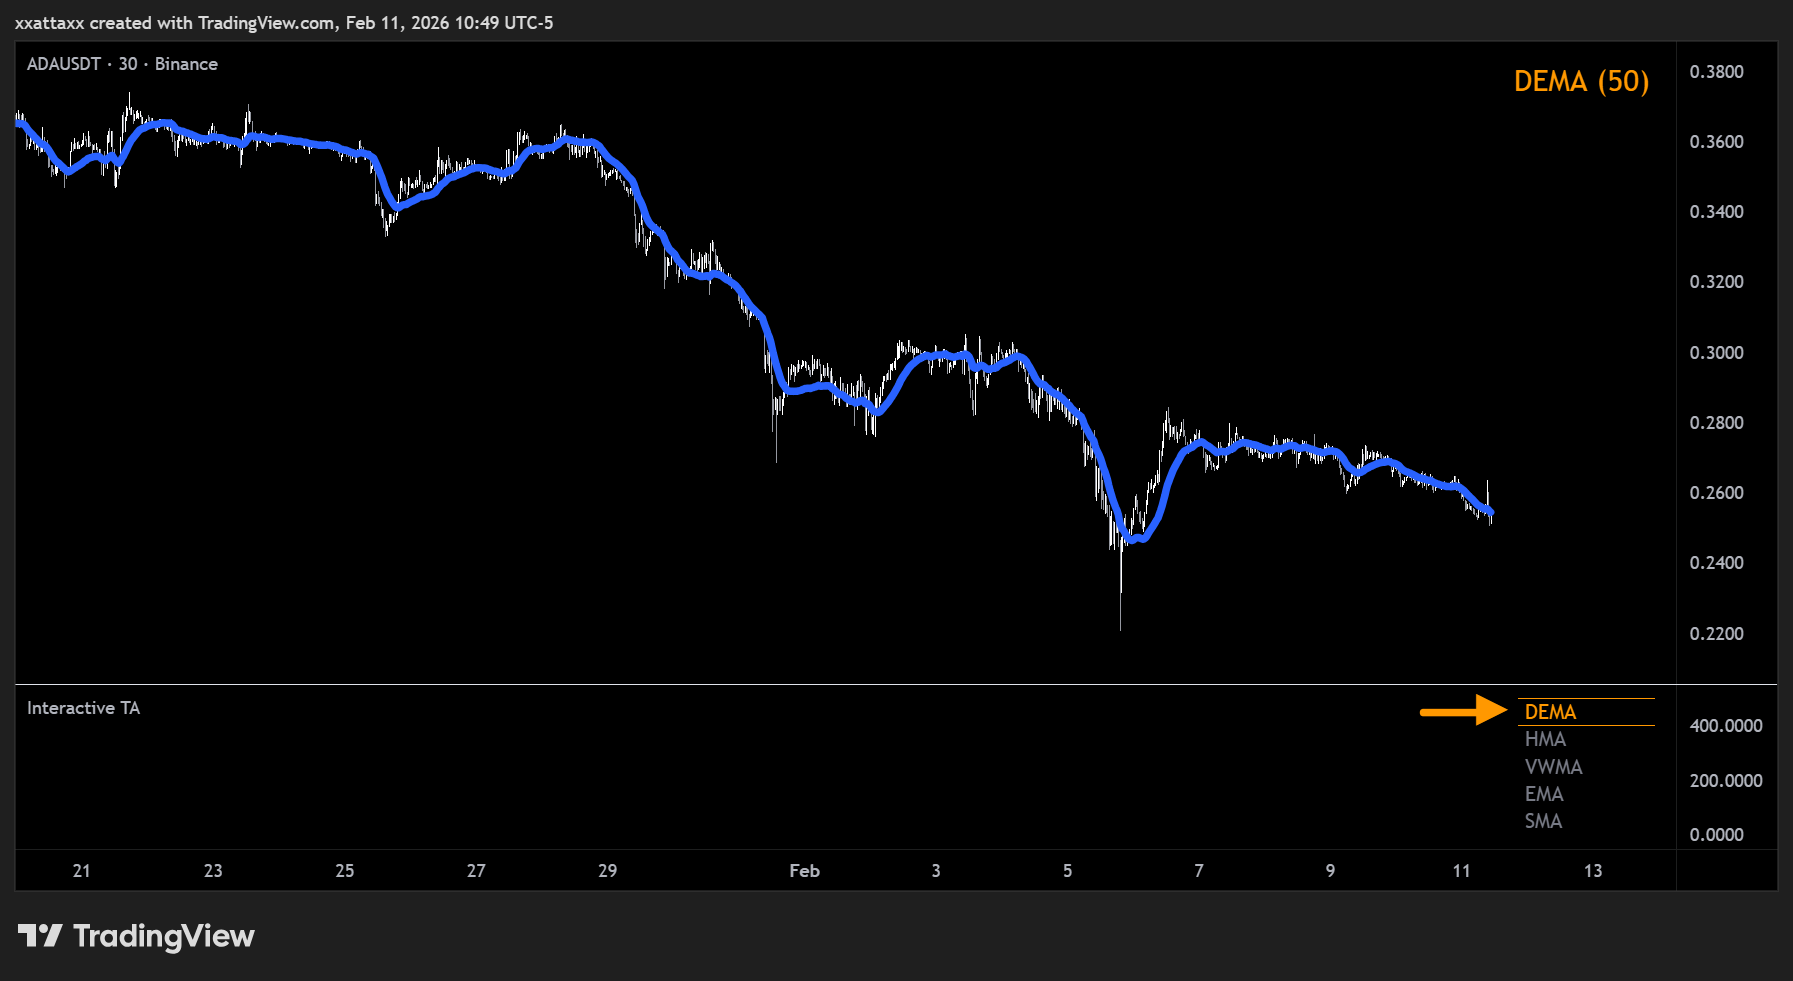The width and height of the screenshot is (1793, 981).
Task: Click date 29 on the time axis
Action: tap(607, 871)
